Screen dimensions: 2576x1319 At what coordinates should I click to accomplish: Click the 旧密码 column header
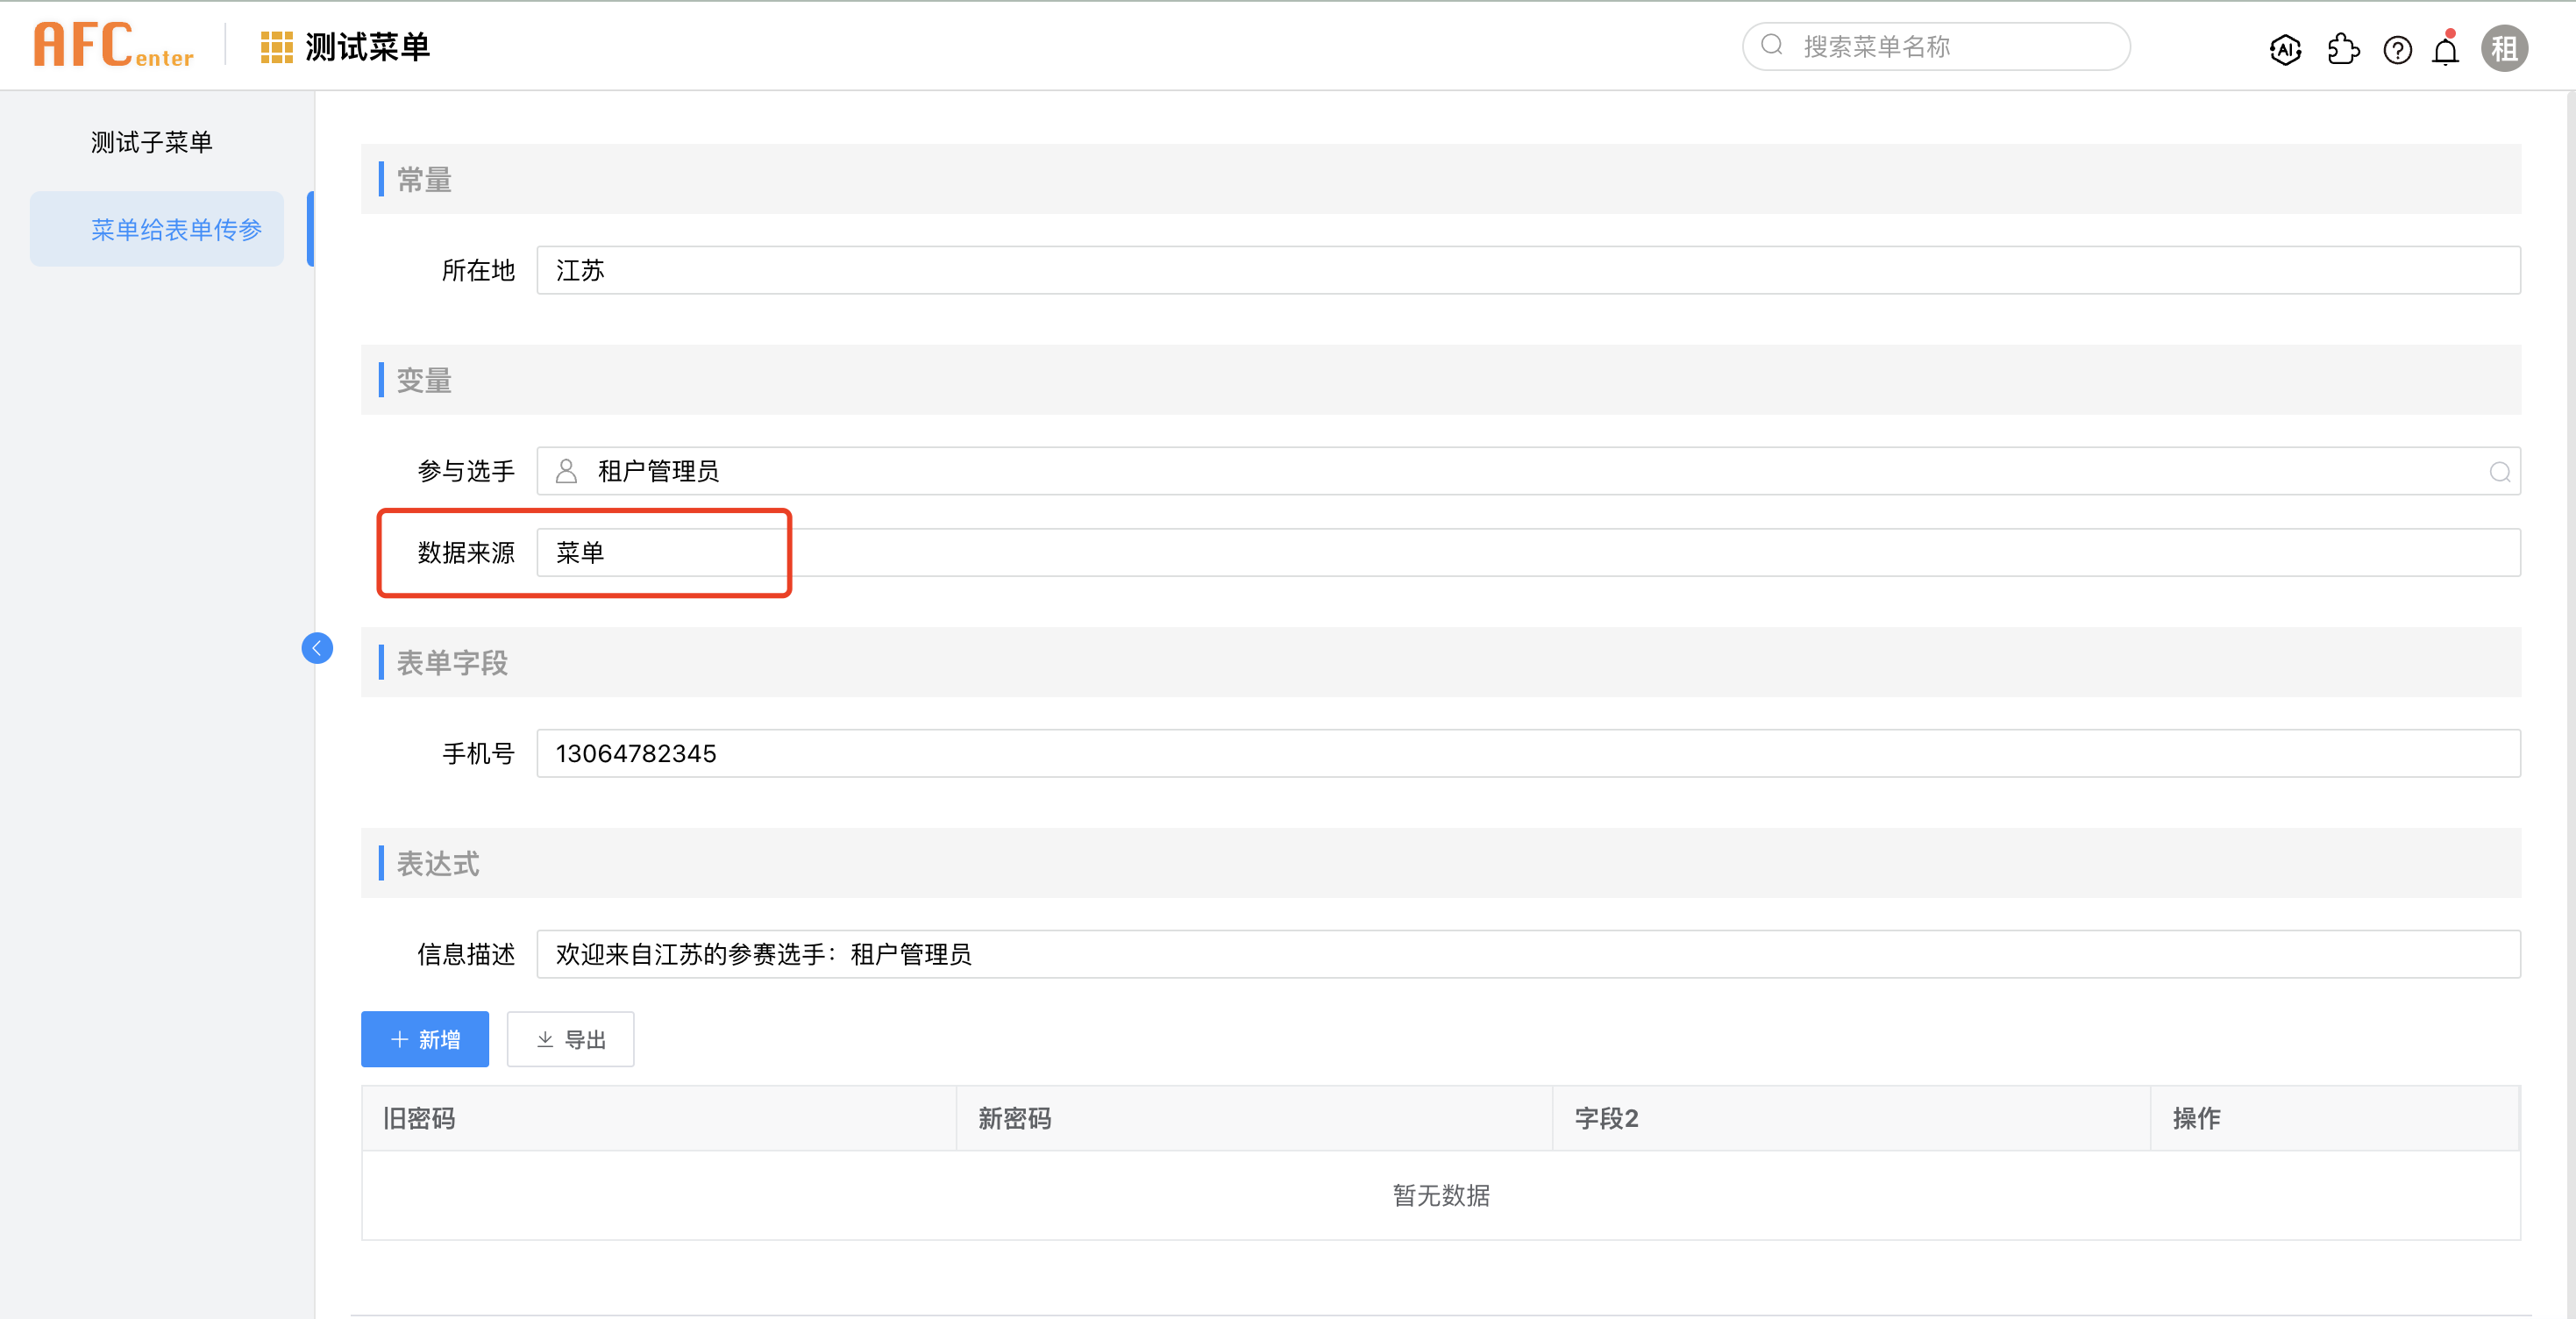[x=419, y=1118]
